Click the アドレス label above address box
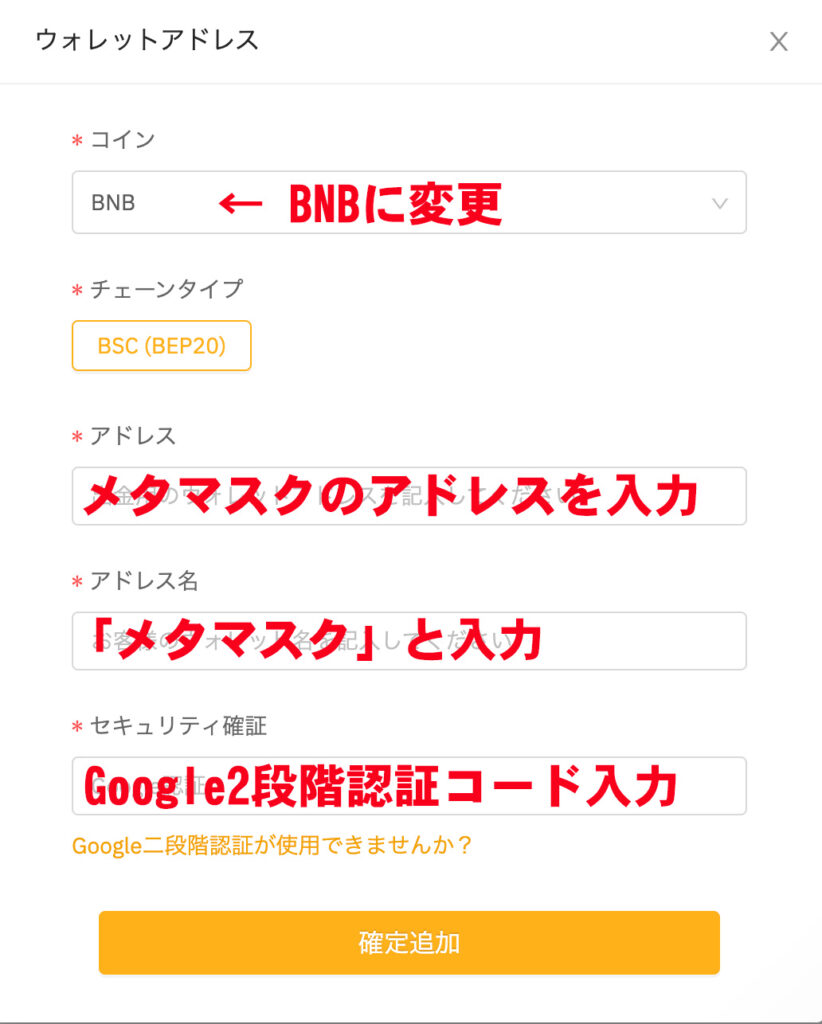Image resolution: width=822 pixels, height=1024 pixels. [133, 436]
